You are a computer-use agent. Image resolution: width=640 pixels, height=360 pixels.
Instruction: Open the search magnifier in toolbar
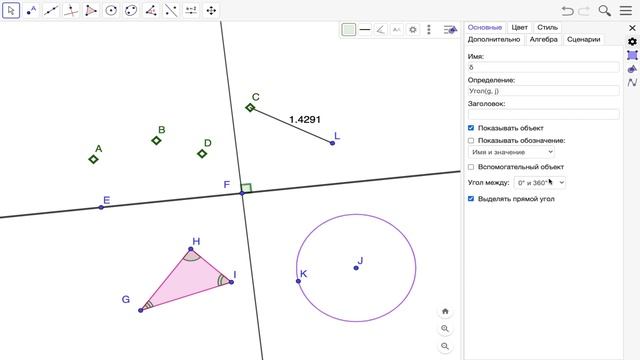tap(604, 11)
